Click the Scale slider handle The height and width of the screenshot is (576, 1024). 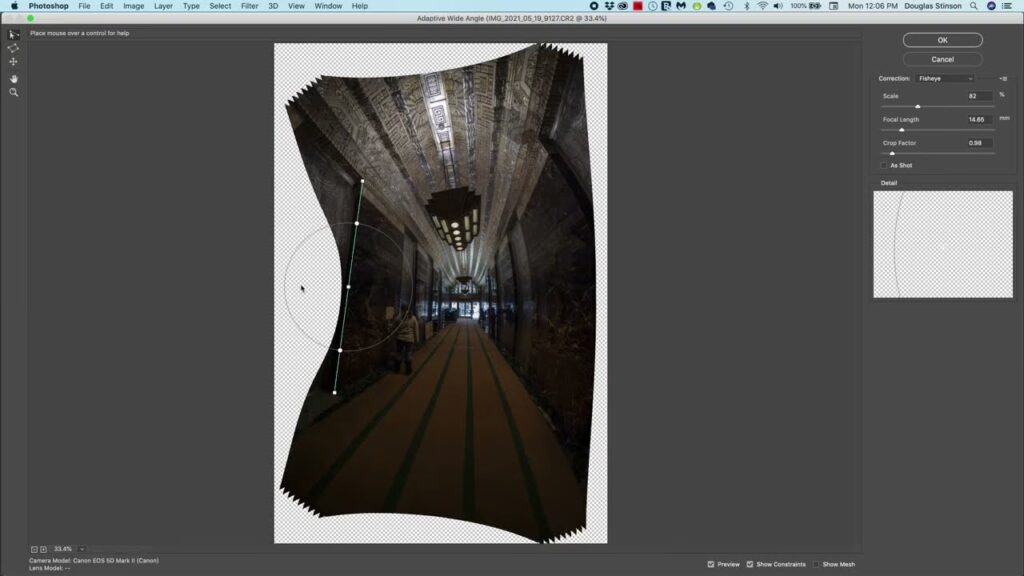coord(918,106)
